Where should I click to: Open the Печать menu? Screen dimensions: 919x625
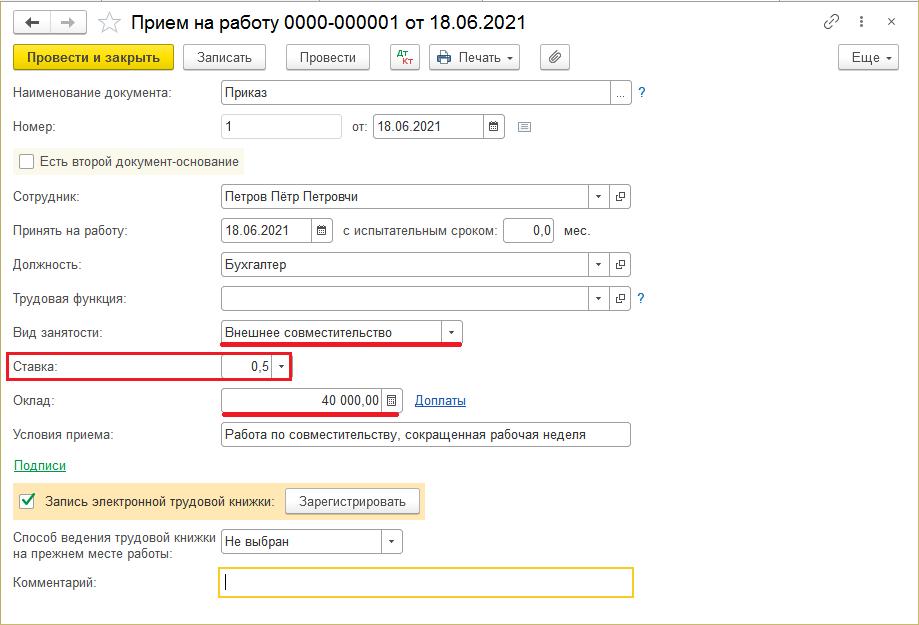(475, 58)
